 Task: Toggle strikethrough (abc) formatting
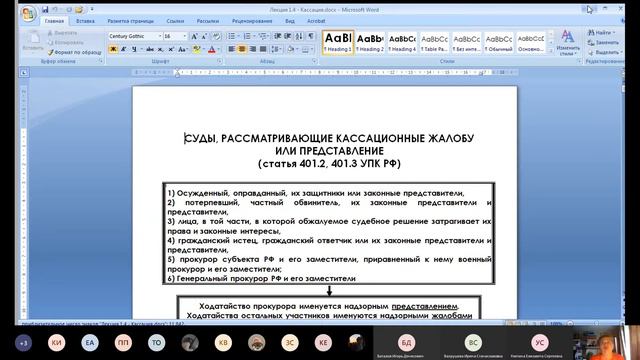[x=150, y=49]
